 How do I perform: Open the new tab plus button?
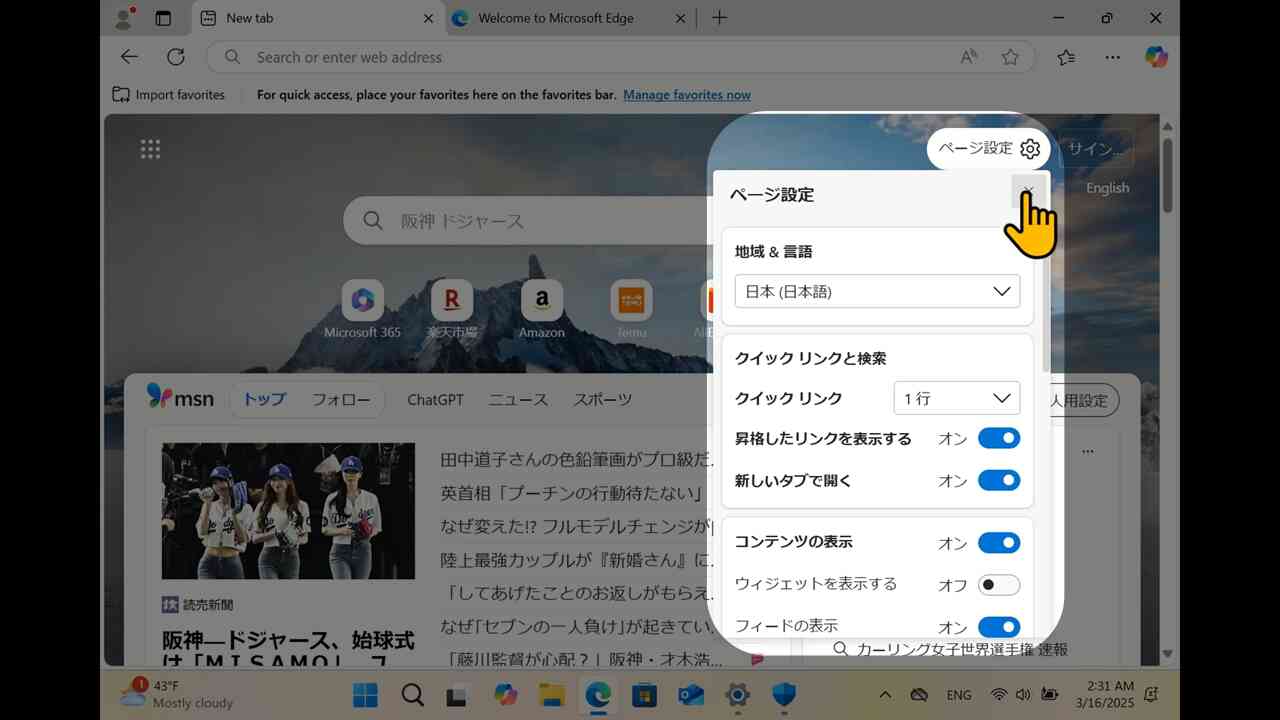tap(719, 18)
